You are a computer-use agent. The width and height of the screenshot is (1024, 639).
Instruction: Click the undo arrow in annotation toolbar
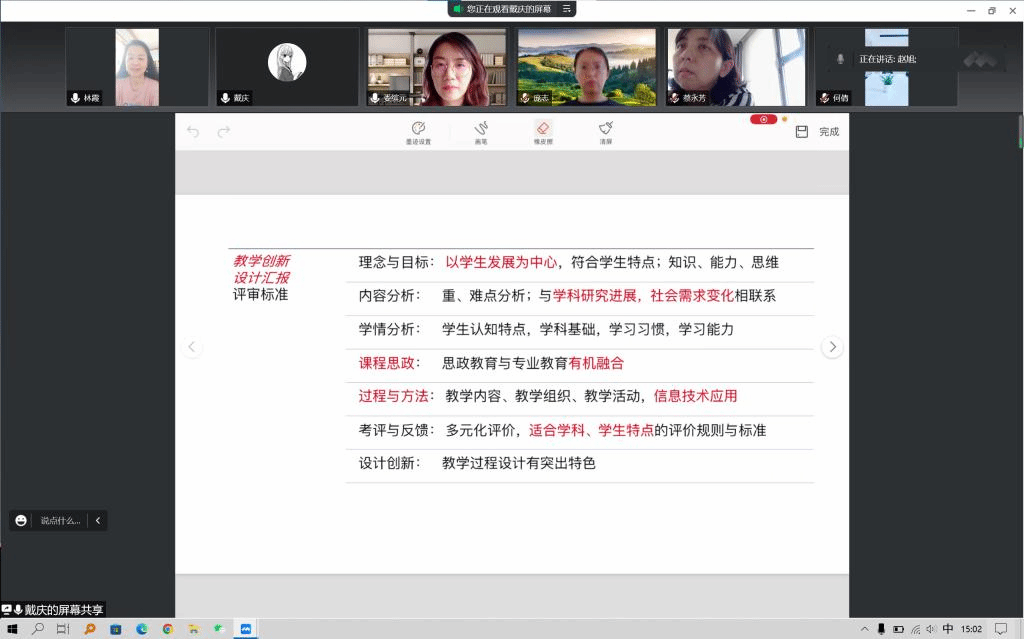193,132
